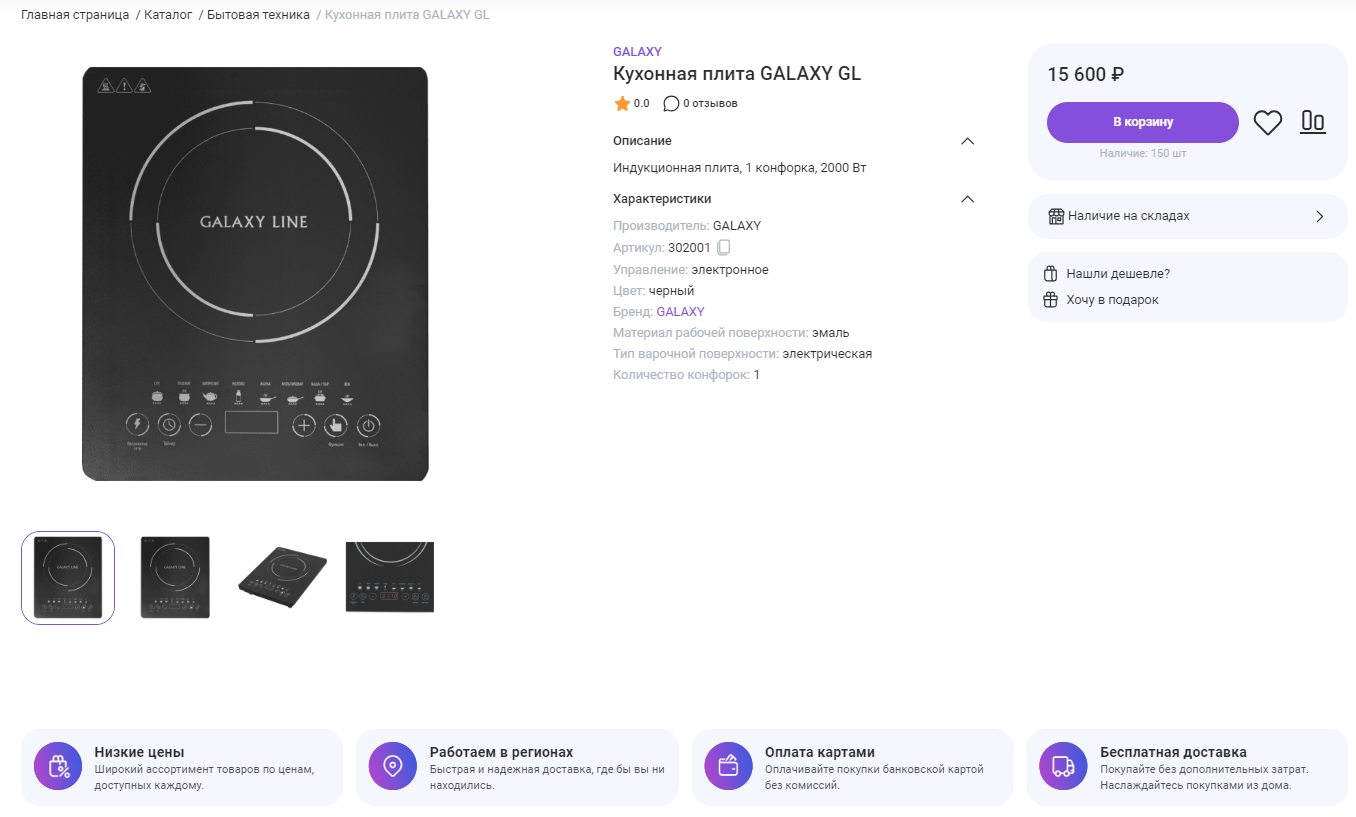Click the Бесплатная доставка card title
This screenshot has width=1356, height=817.
1173,752
